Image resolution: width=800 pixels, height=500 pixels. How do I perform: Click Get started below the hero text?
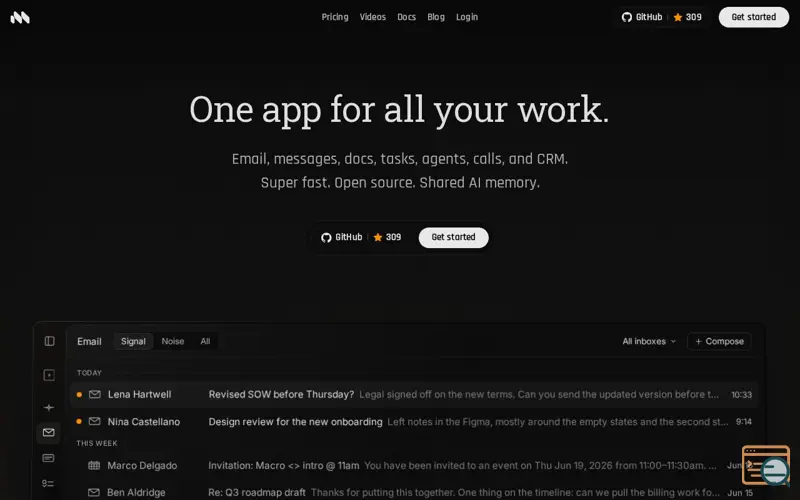point(454,237)
